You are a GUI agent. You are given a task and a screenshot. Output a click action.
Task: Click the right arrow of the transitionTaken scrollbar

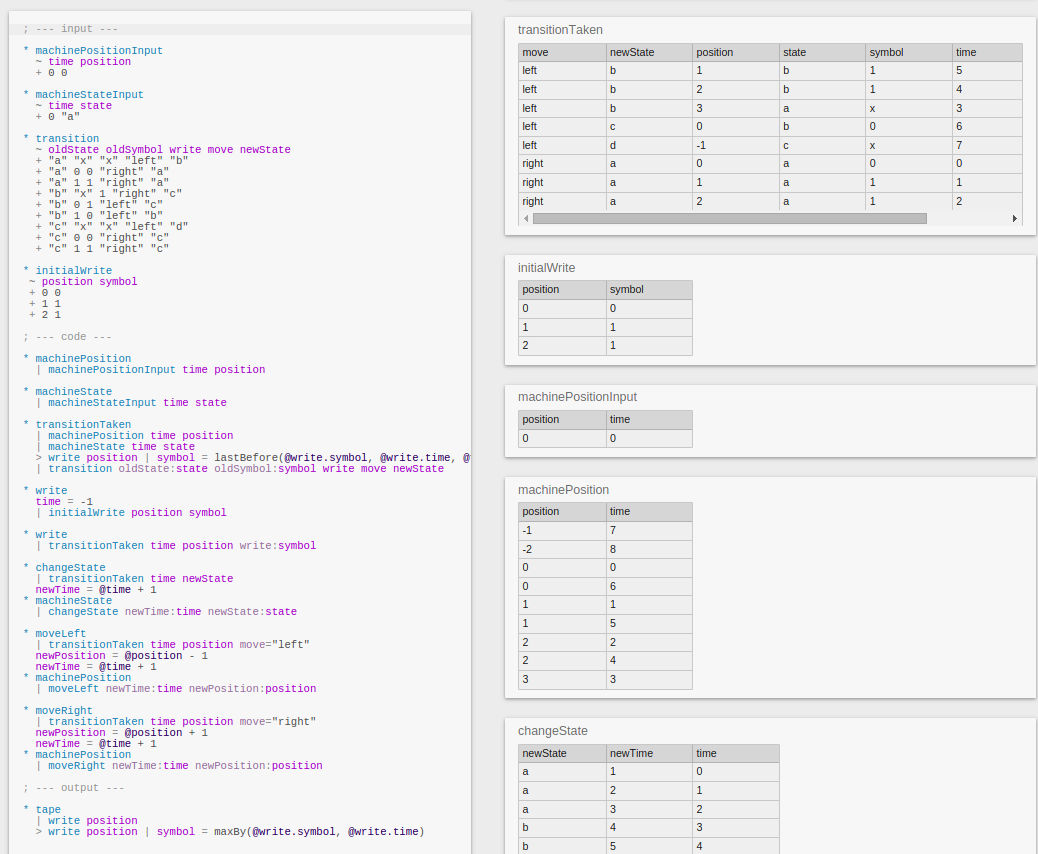point(1015,218)
